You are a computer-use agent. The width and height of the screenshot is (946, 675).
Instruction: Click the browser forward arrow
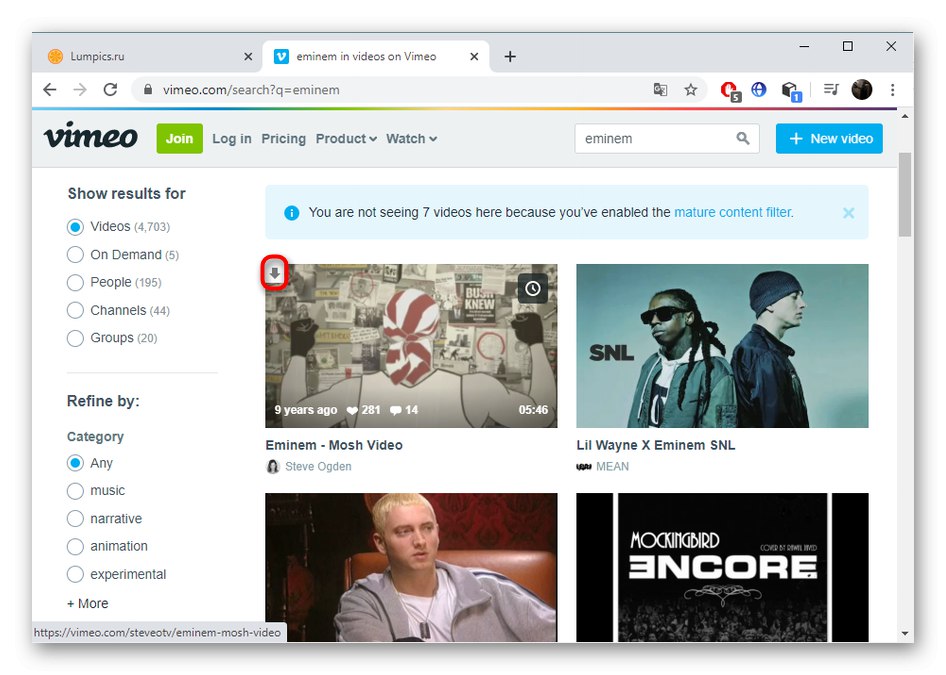80,90
